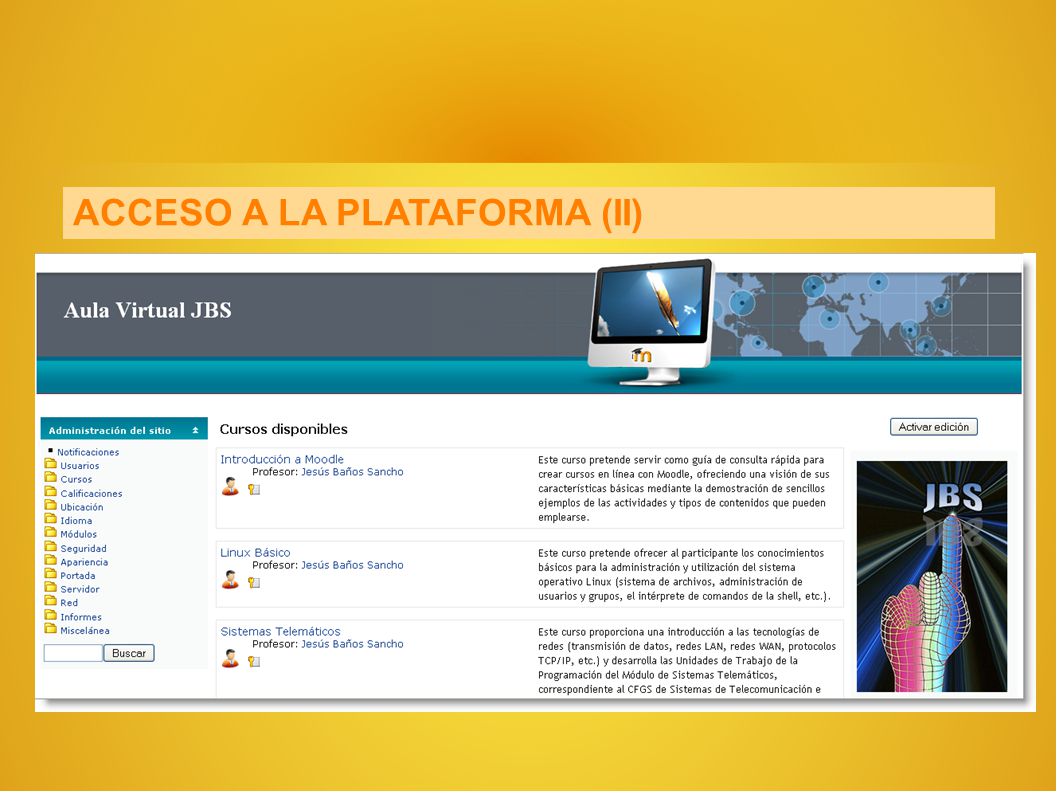Viewport: 1058px width, 793px height.
Task: Open the Apariencia folder icon
Action: point(51,561)
